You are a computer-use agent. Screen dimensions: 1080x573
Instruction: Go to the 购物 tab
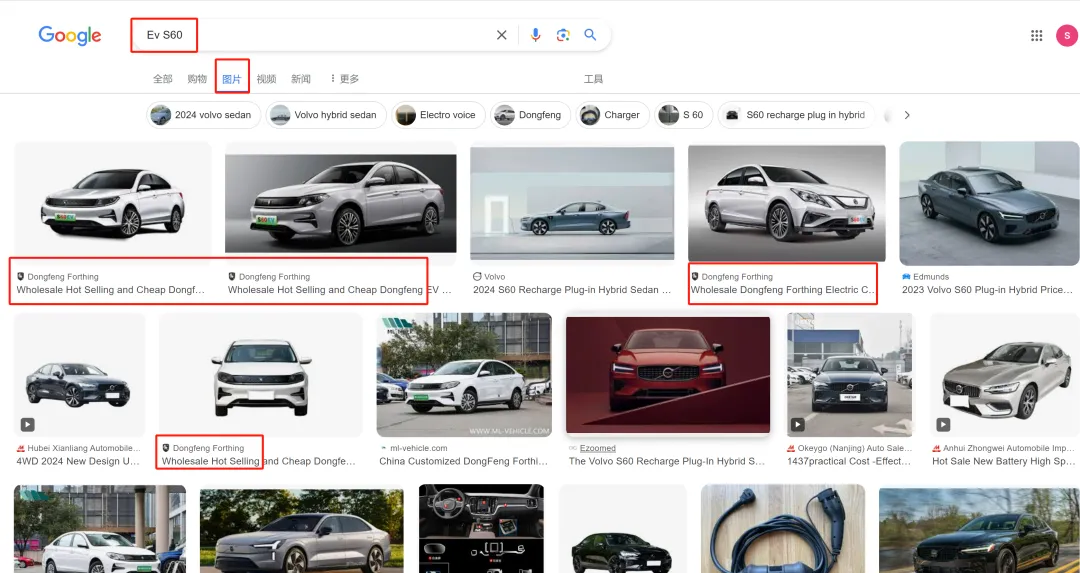pos(197,79)
